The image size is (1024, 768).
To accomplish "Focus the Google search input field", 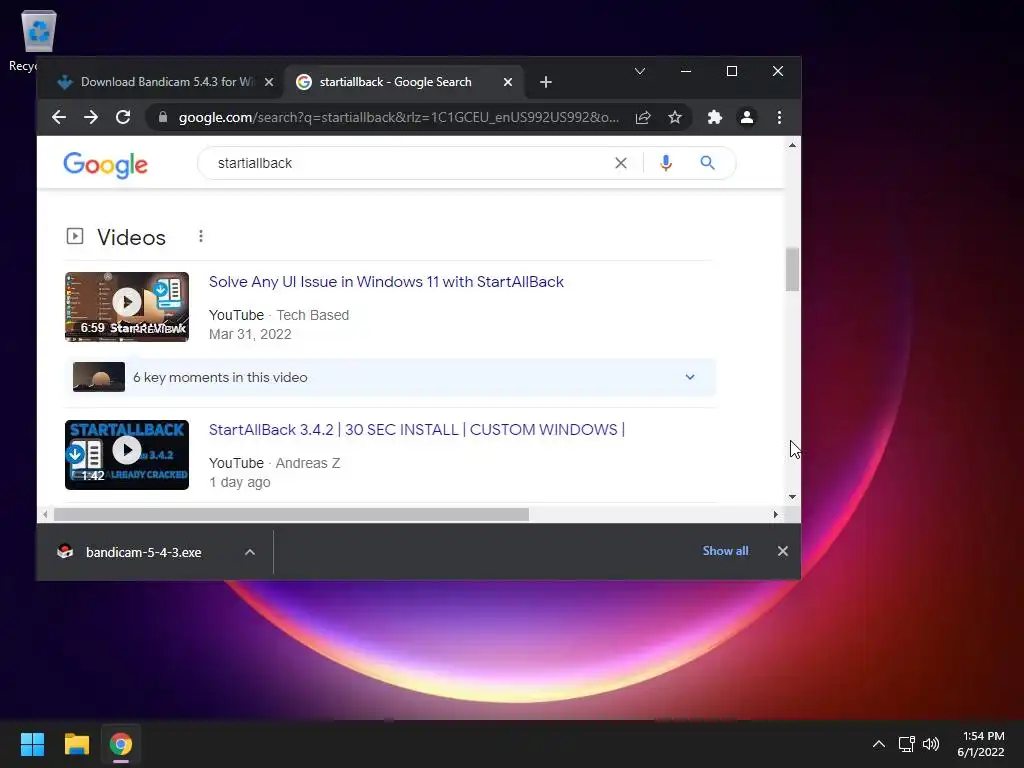I will (411, 163).
